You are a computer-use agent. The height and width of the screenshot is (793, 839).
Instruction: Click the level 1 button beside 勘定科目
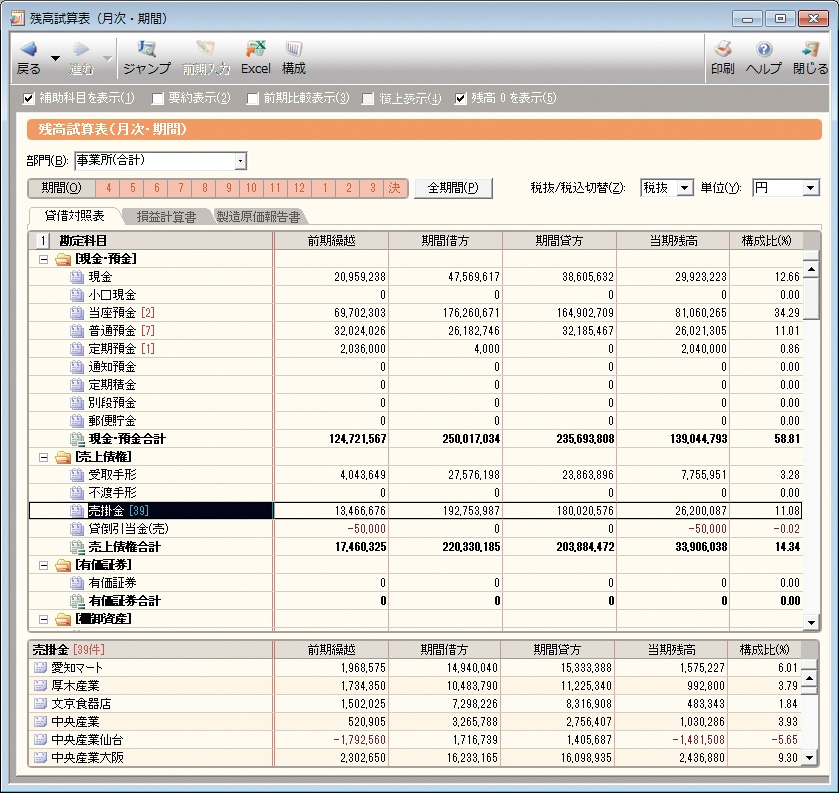(43, 241)
